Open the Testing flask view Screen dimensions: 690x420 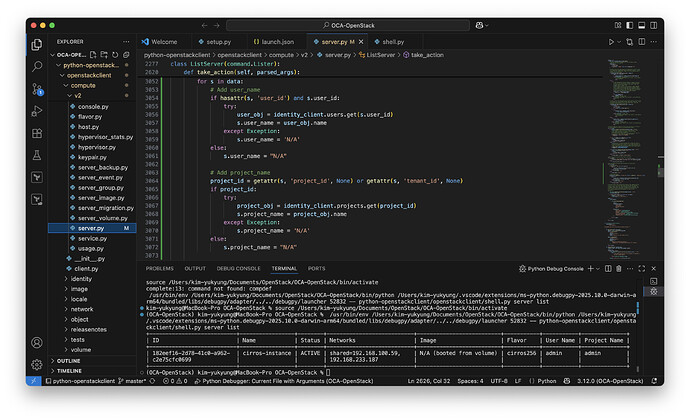[x=37, y=155]
